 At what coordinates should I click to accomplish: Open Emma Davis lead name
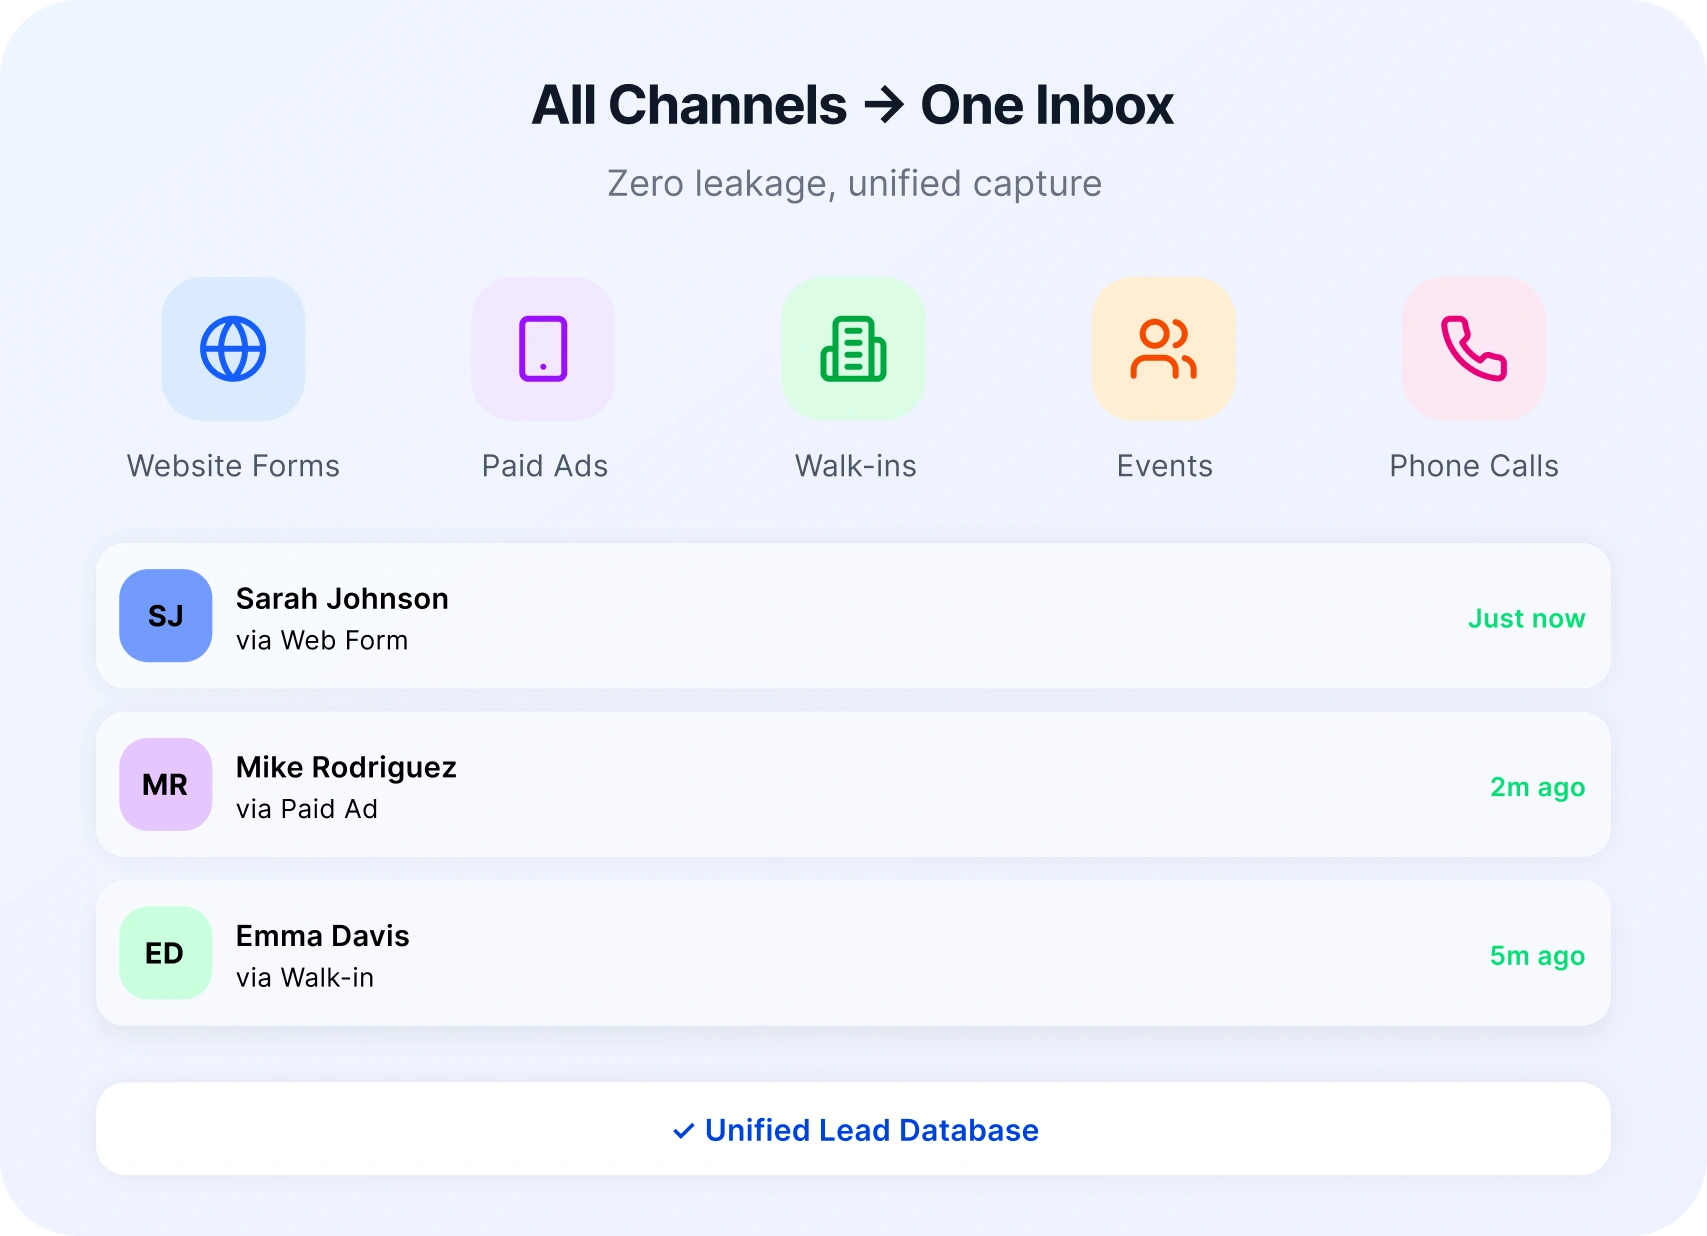pos(323,936)
